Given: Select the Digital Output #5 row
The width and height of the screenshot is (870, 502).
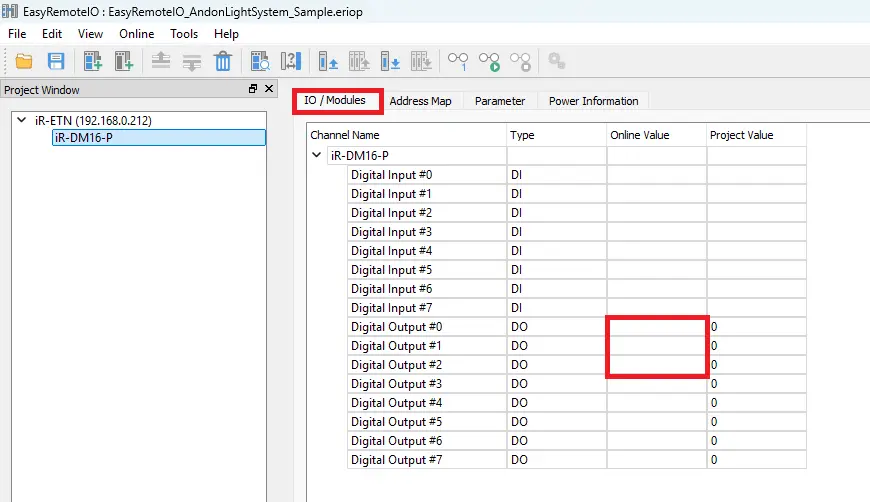Looking at the screenshot, I should (x=577, y=422).
